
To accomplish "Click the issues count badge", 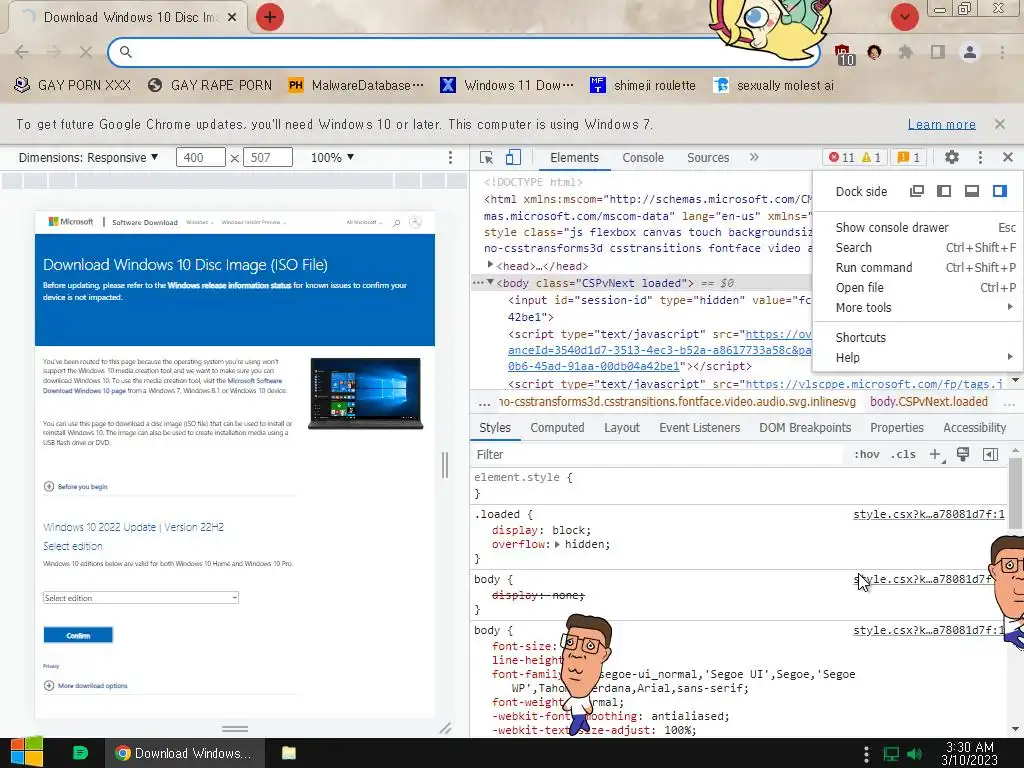I will pos(908,157).
